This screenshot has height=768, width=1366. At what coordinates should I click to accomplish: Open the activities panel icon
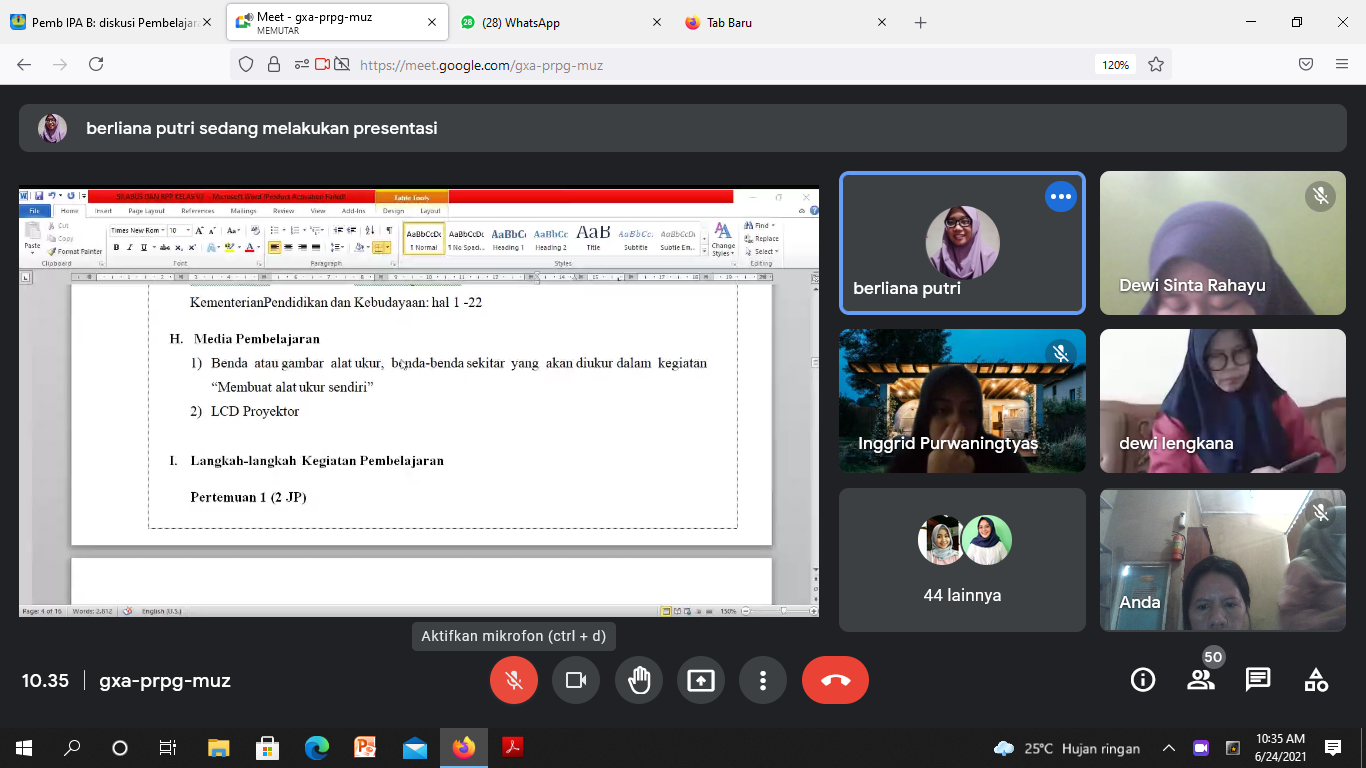pos(1316,680)
